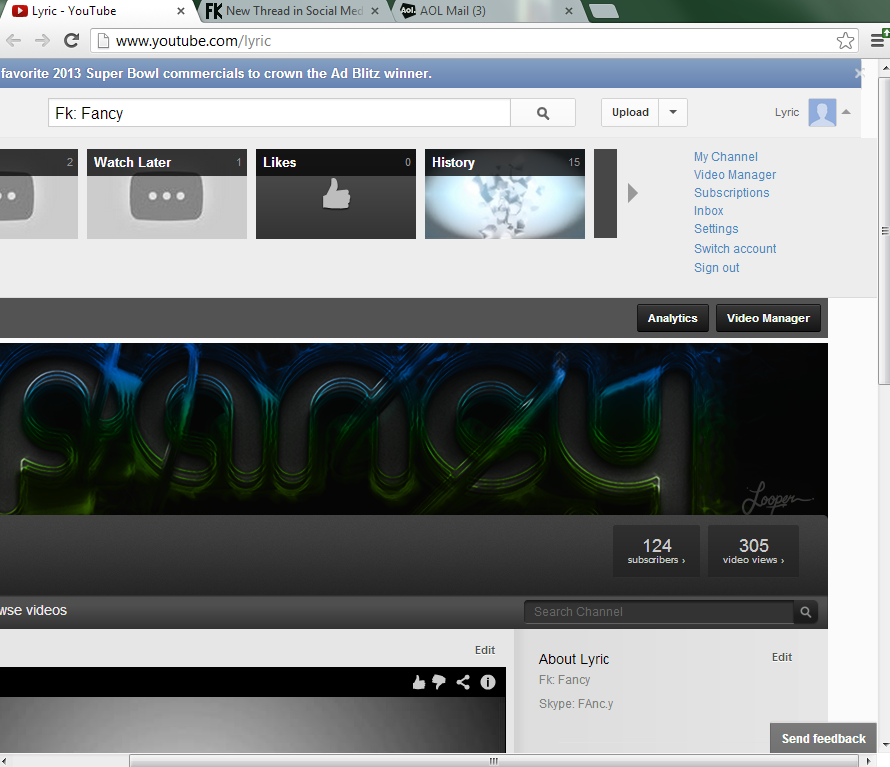Open channel Analytics button
The image size is (890, 767).
673,318
